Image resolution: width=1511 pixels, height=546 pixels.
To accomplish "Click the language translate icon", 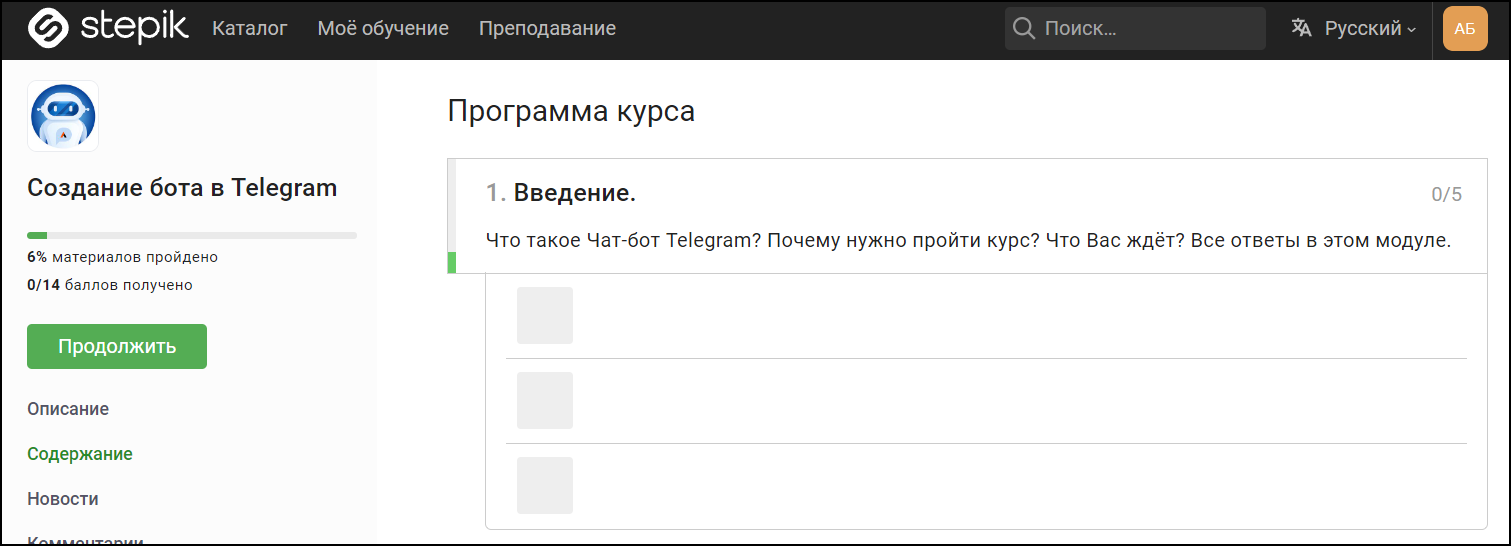I will [1301, 28].
